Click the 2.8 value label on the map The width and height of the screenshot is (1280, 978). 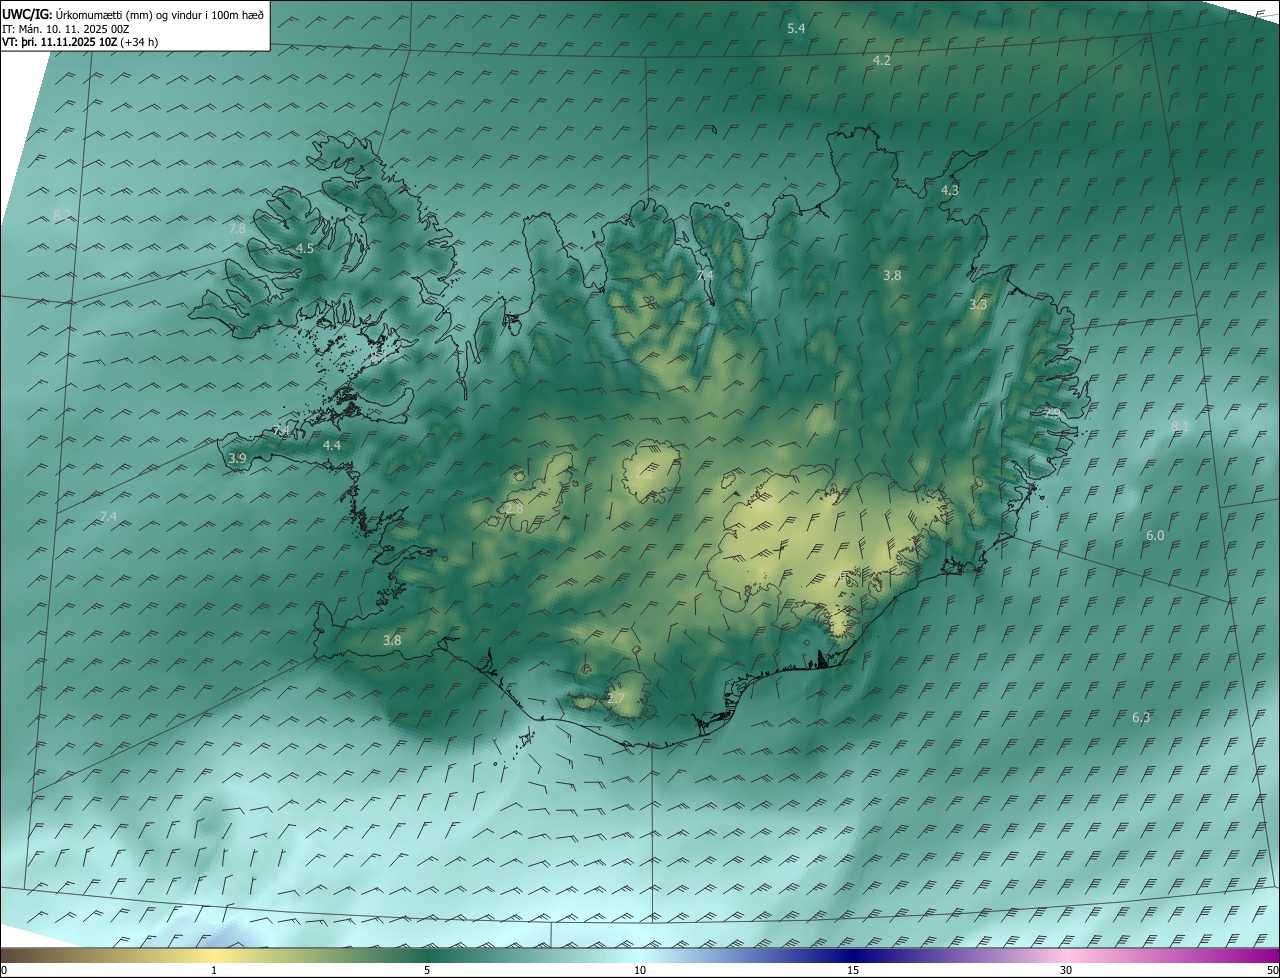pos(514,509)
